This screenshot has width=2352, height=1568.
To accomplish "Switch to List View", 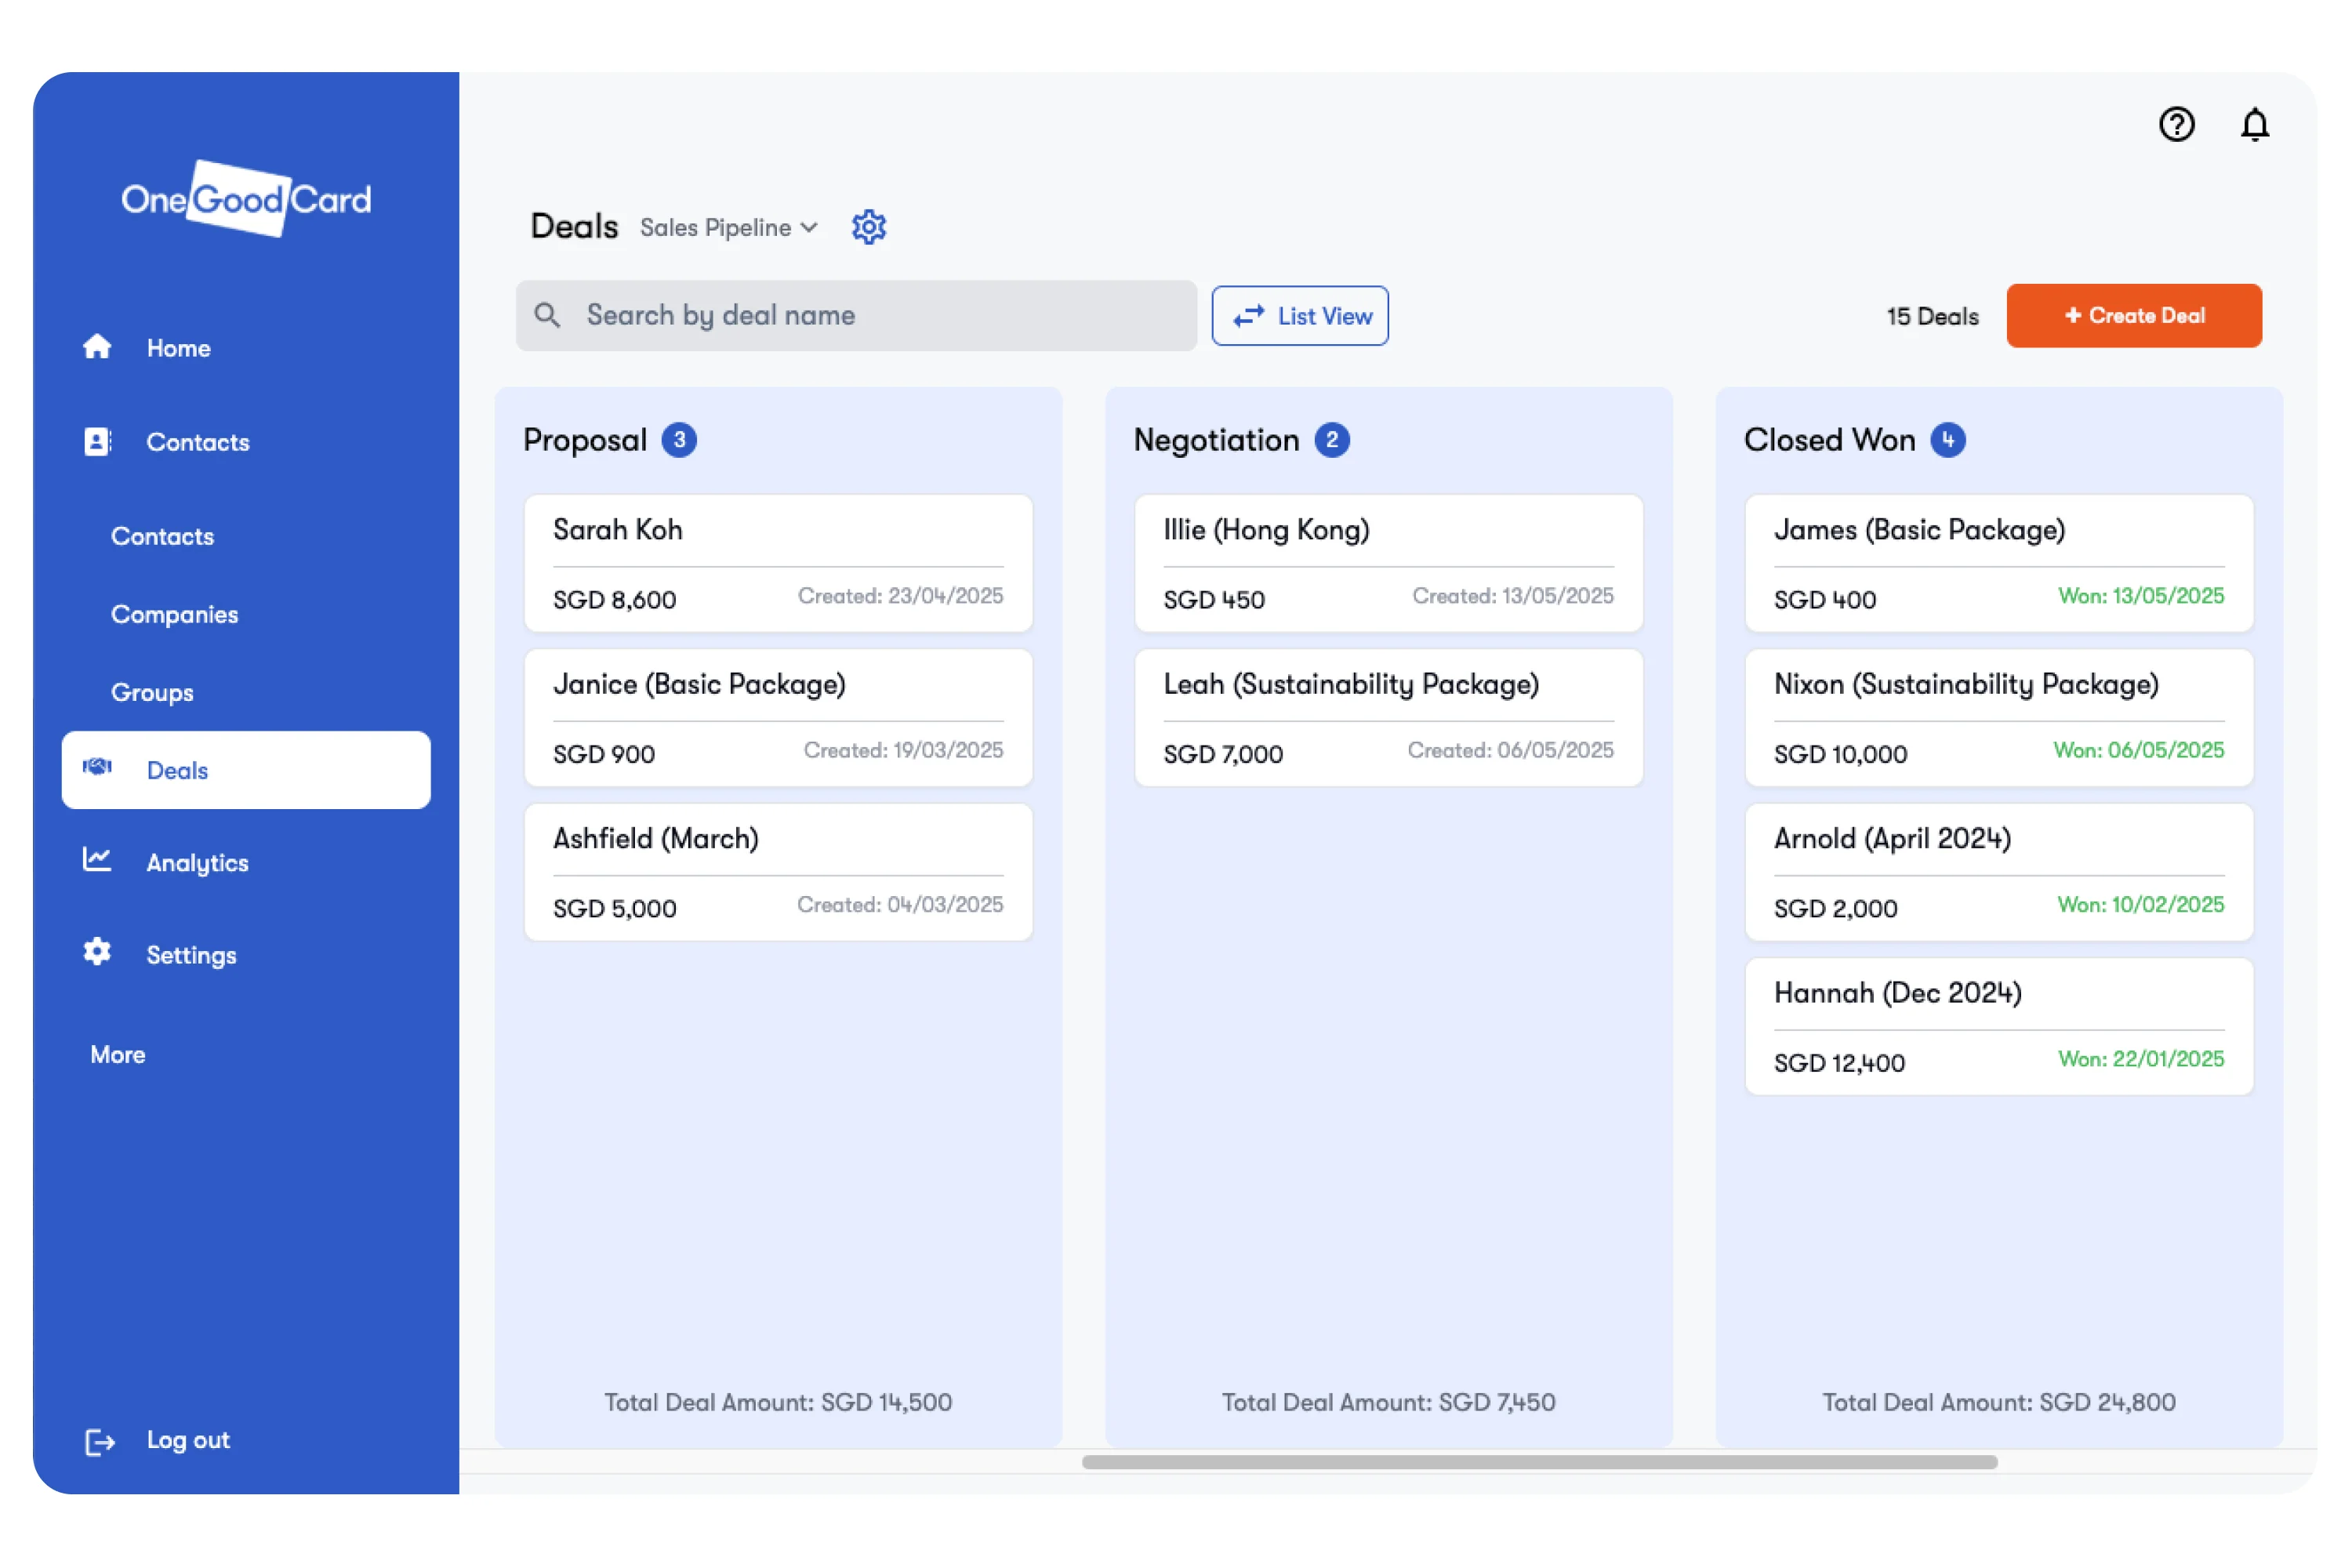I will [x=1299, y=316].
